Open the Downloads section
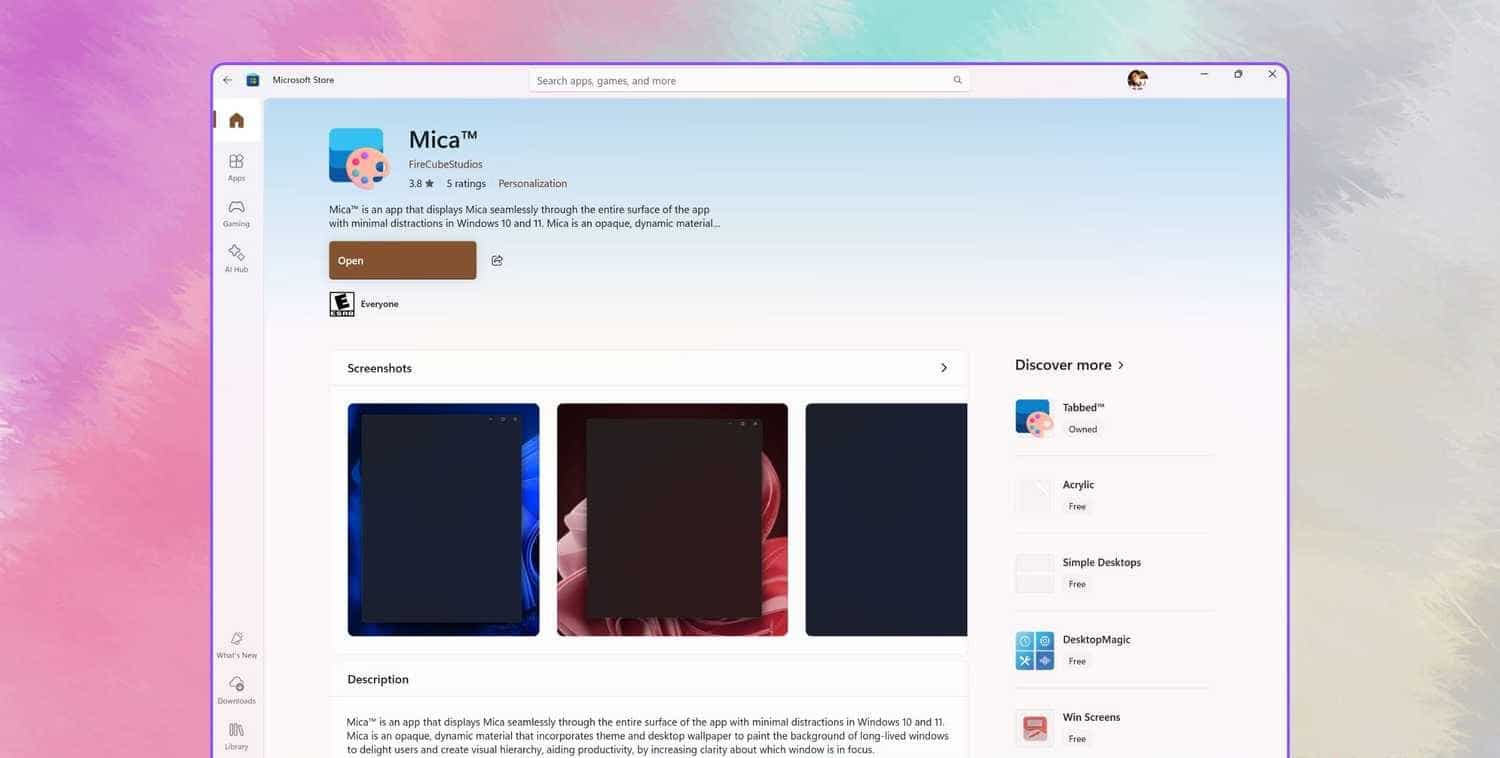This screenshot has height=758, width=1500. coord(236,689)
